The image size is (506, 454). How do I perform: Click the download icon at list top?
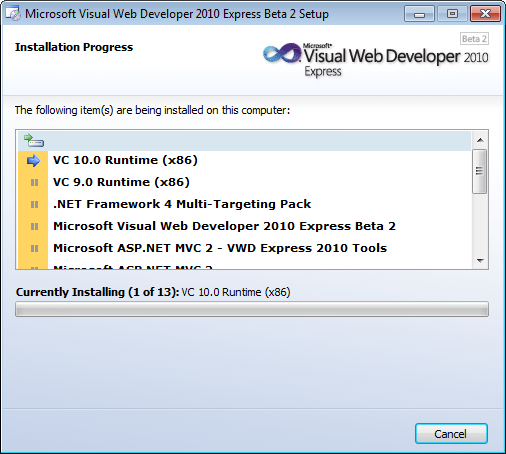[34, 140]
